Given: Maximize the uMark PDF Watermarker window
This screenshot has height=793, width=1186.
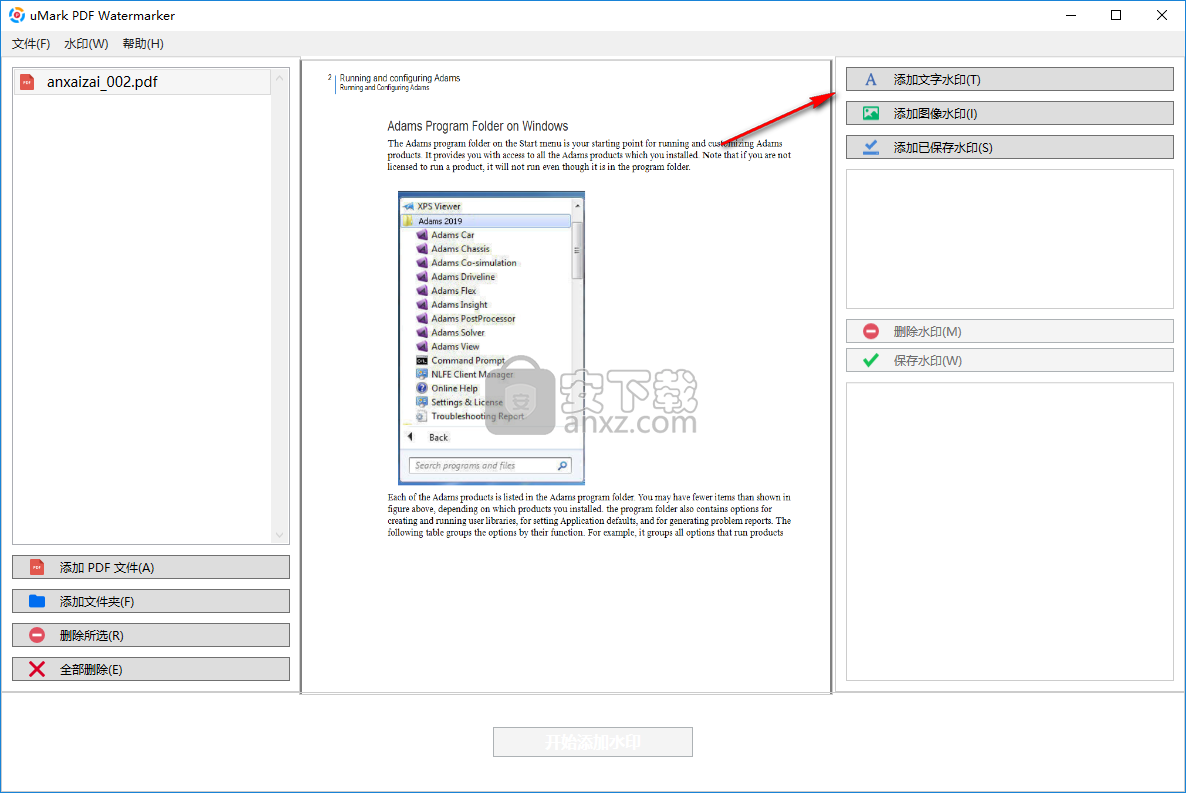Looking at the screenshot, I should point(1116,15).
